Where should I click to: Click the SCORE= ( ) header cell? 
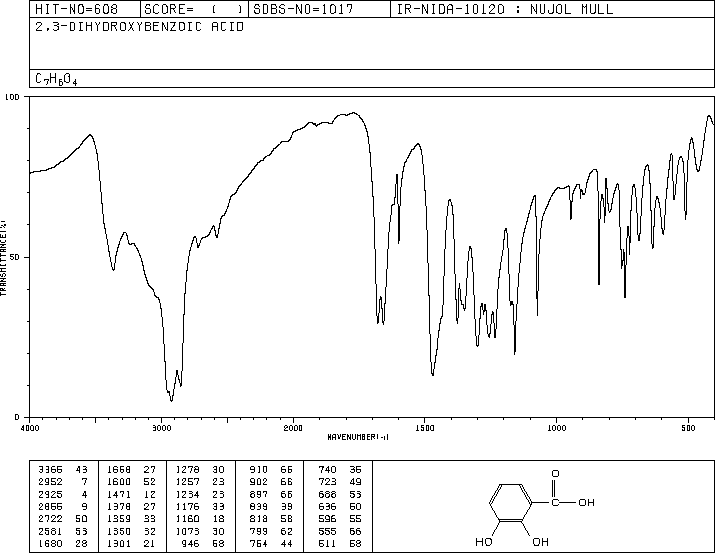click(x=194, y=9)
